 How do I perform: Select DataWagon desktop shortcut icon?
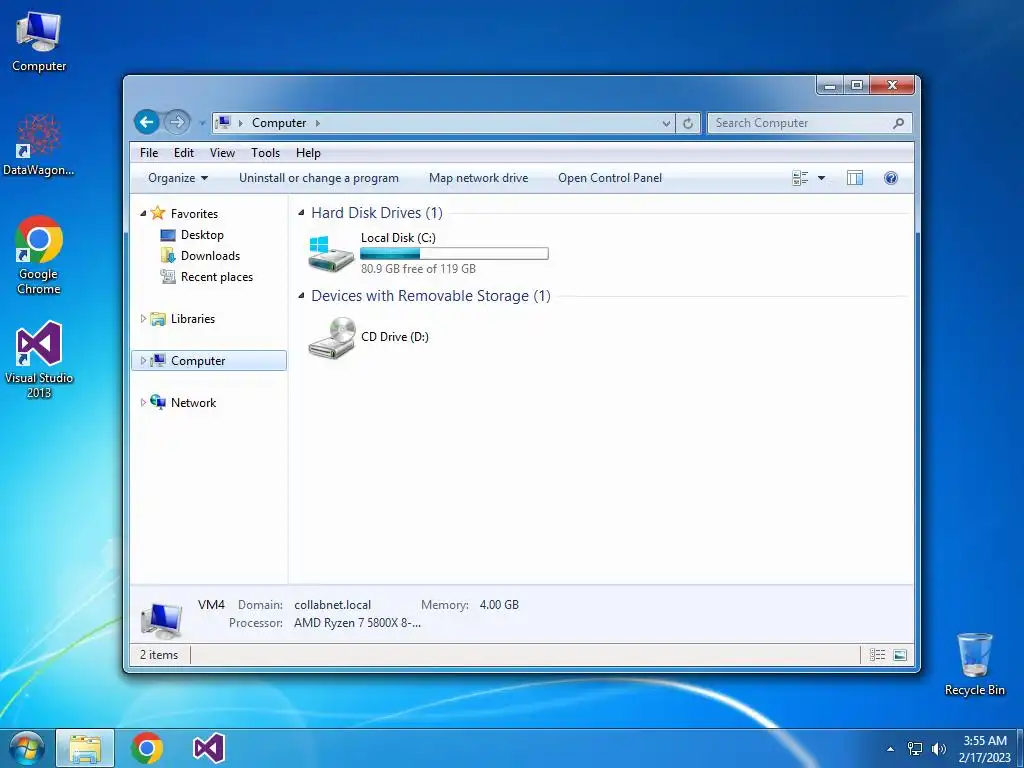click(x=39, y=145)
